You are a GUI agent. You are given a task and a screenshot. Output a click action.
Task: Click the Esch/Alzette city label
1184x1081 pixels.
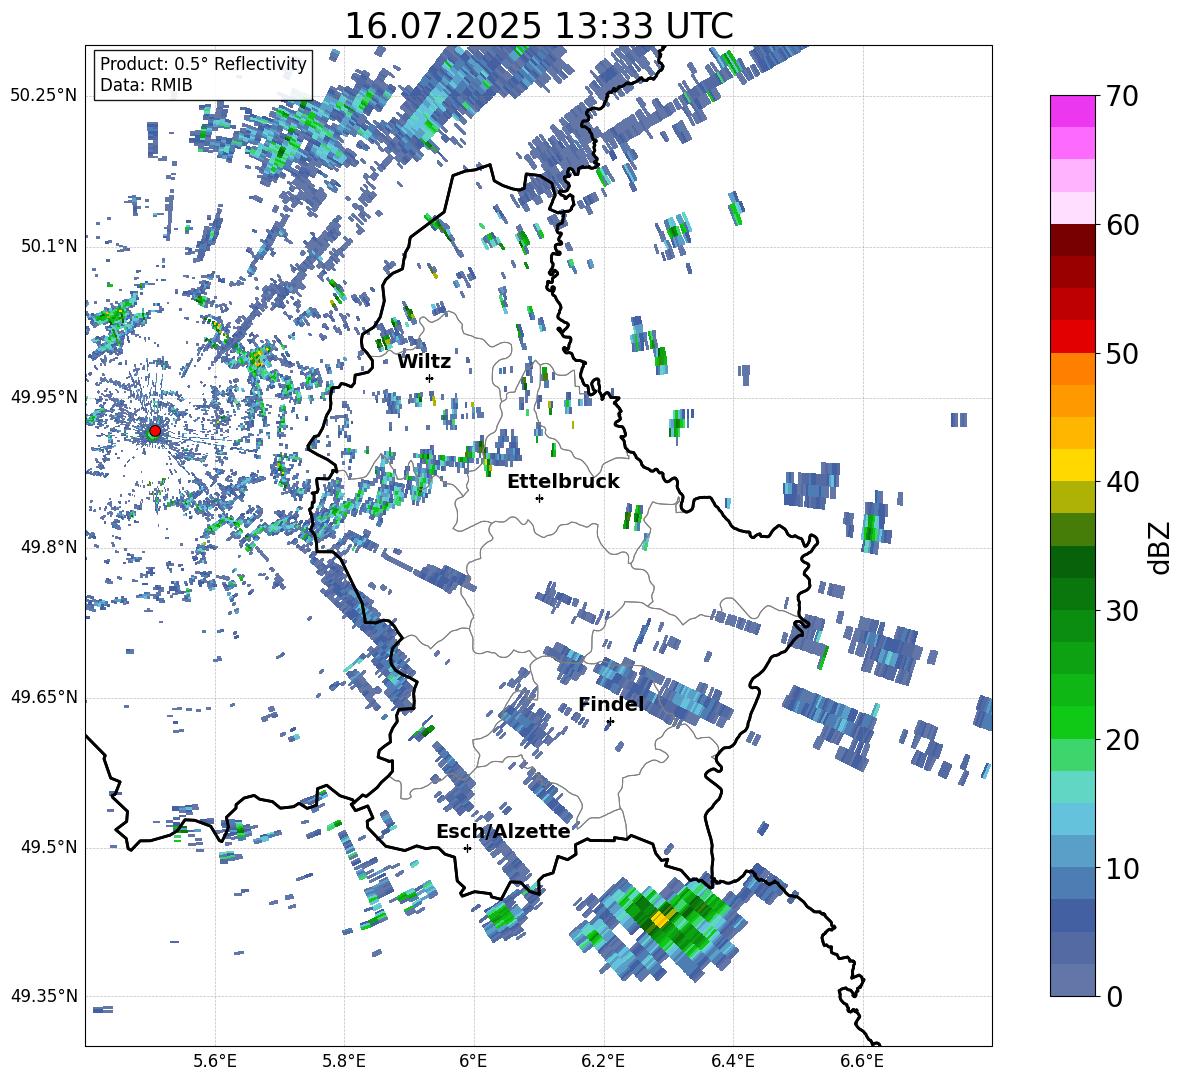(503, 831)
